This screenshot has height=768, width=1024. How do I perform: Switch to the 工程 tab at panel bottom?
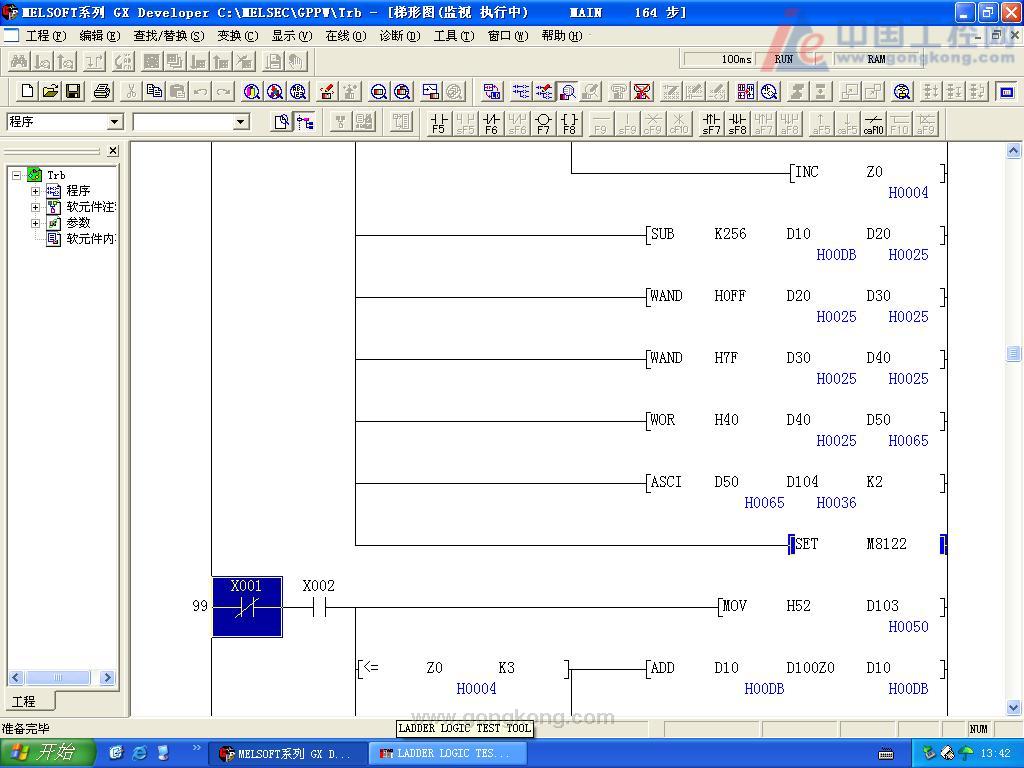pos(24,701)
